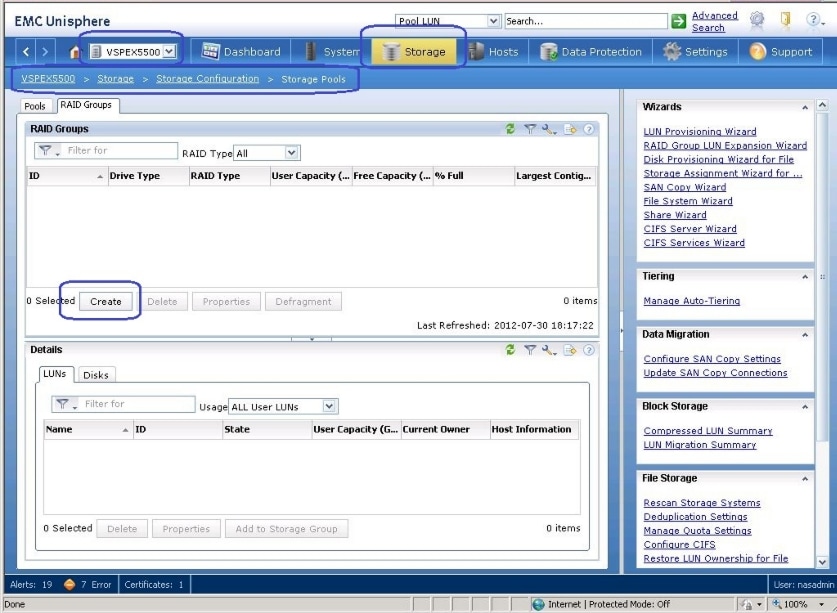
Task: Click the back navigation arrow
Action: pyautogui.click(x=27, y=52)
